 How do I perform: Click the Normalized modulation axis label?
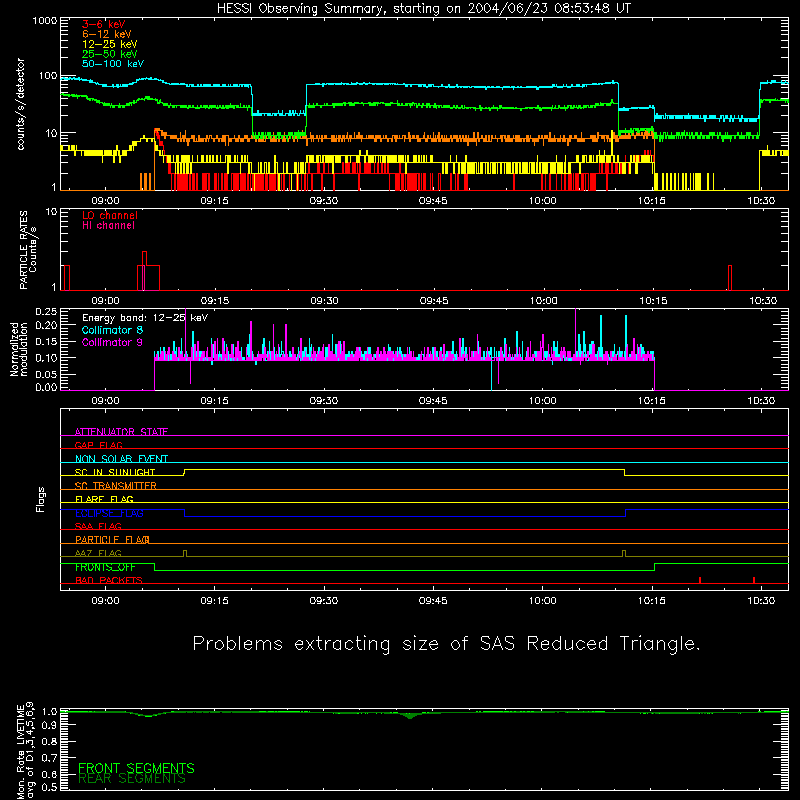coord(19,349)
